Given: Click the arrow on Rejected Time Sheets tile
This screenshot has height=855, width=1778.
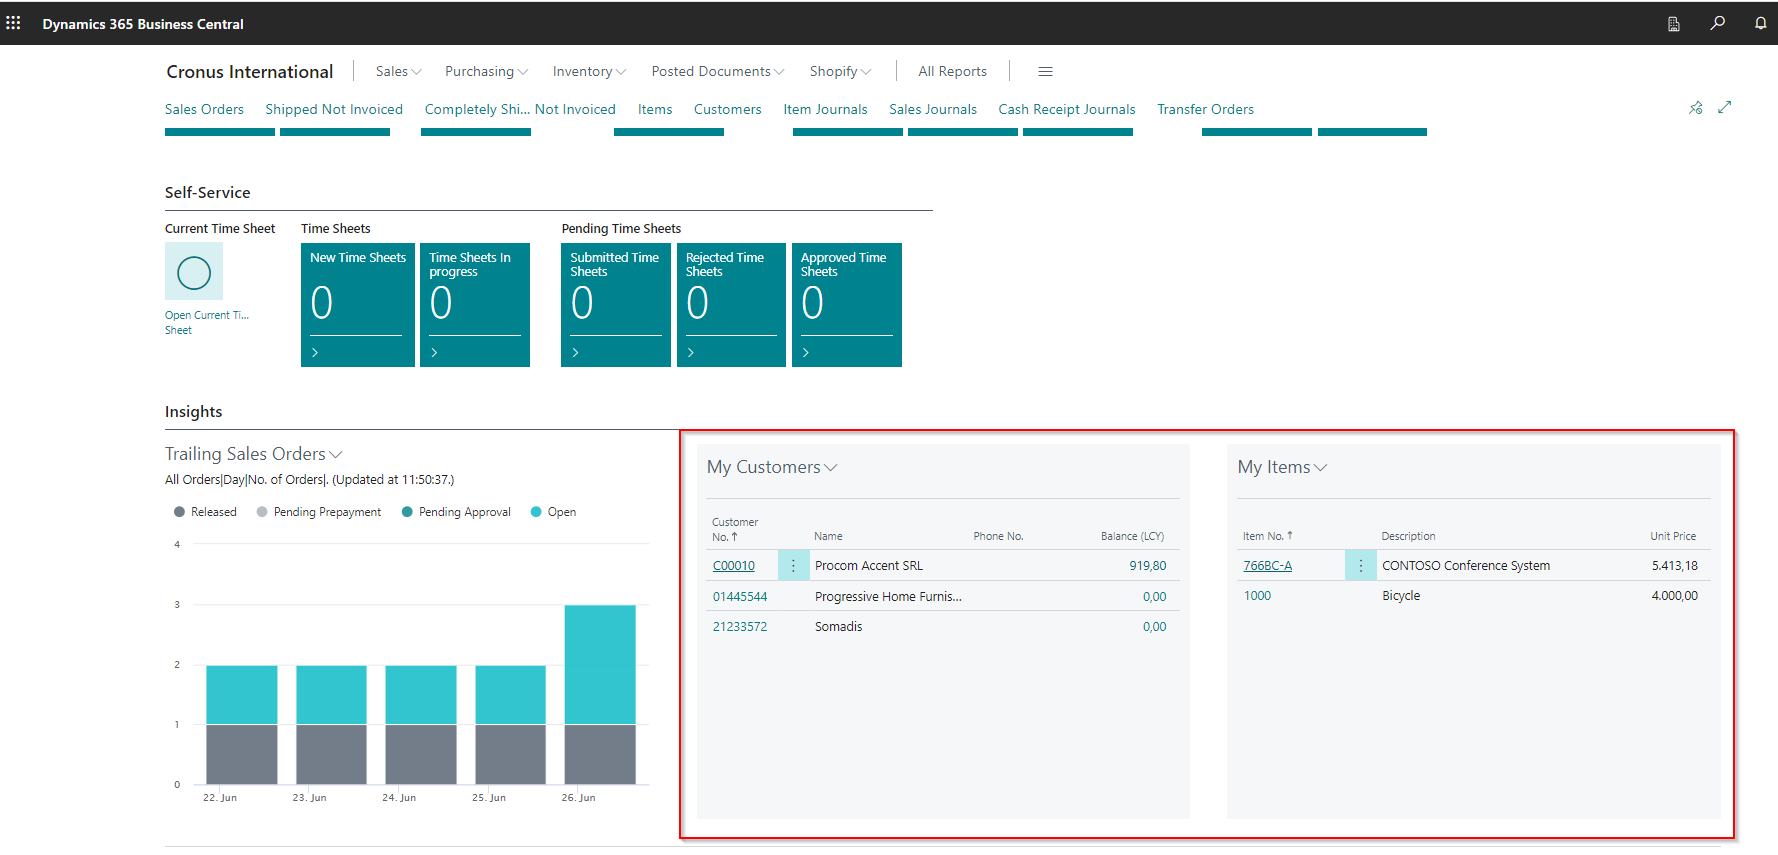Looking at the screenshot, I should pos(690,352).
